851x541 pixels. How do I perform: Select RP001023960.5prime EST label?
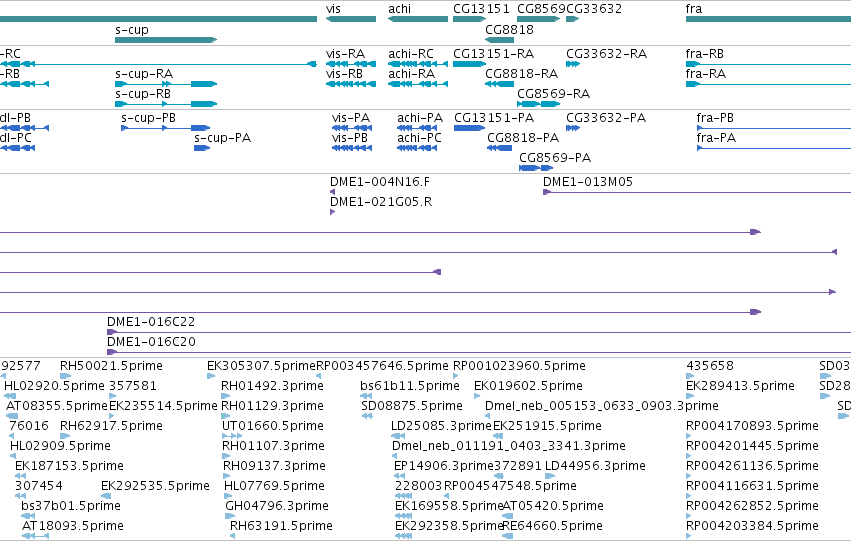click(519, 366)
